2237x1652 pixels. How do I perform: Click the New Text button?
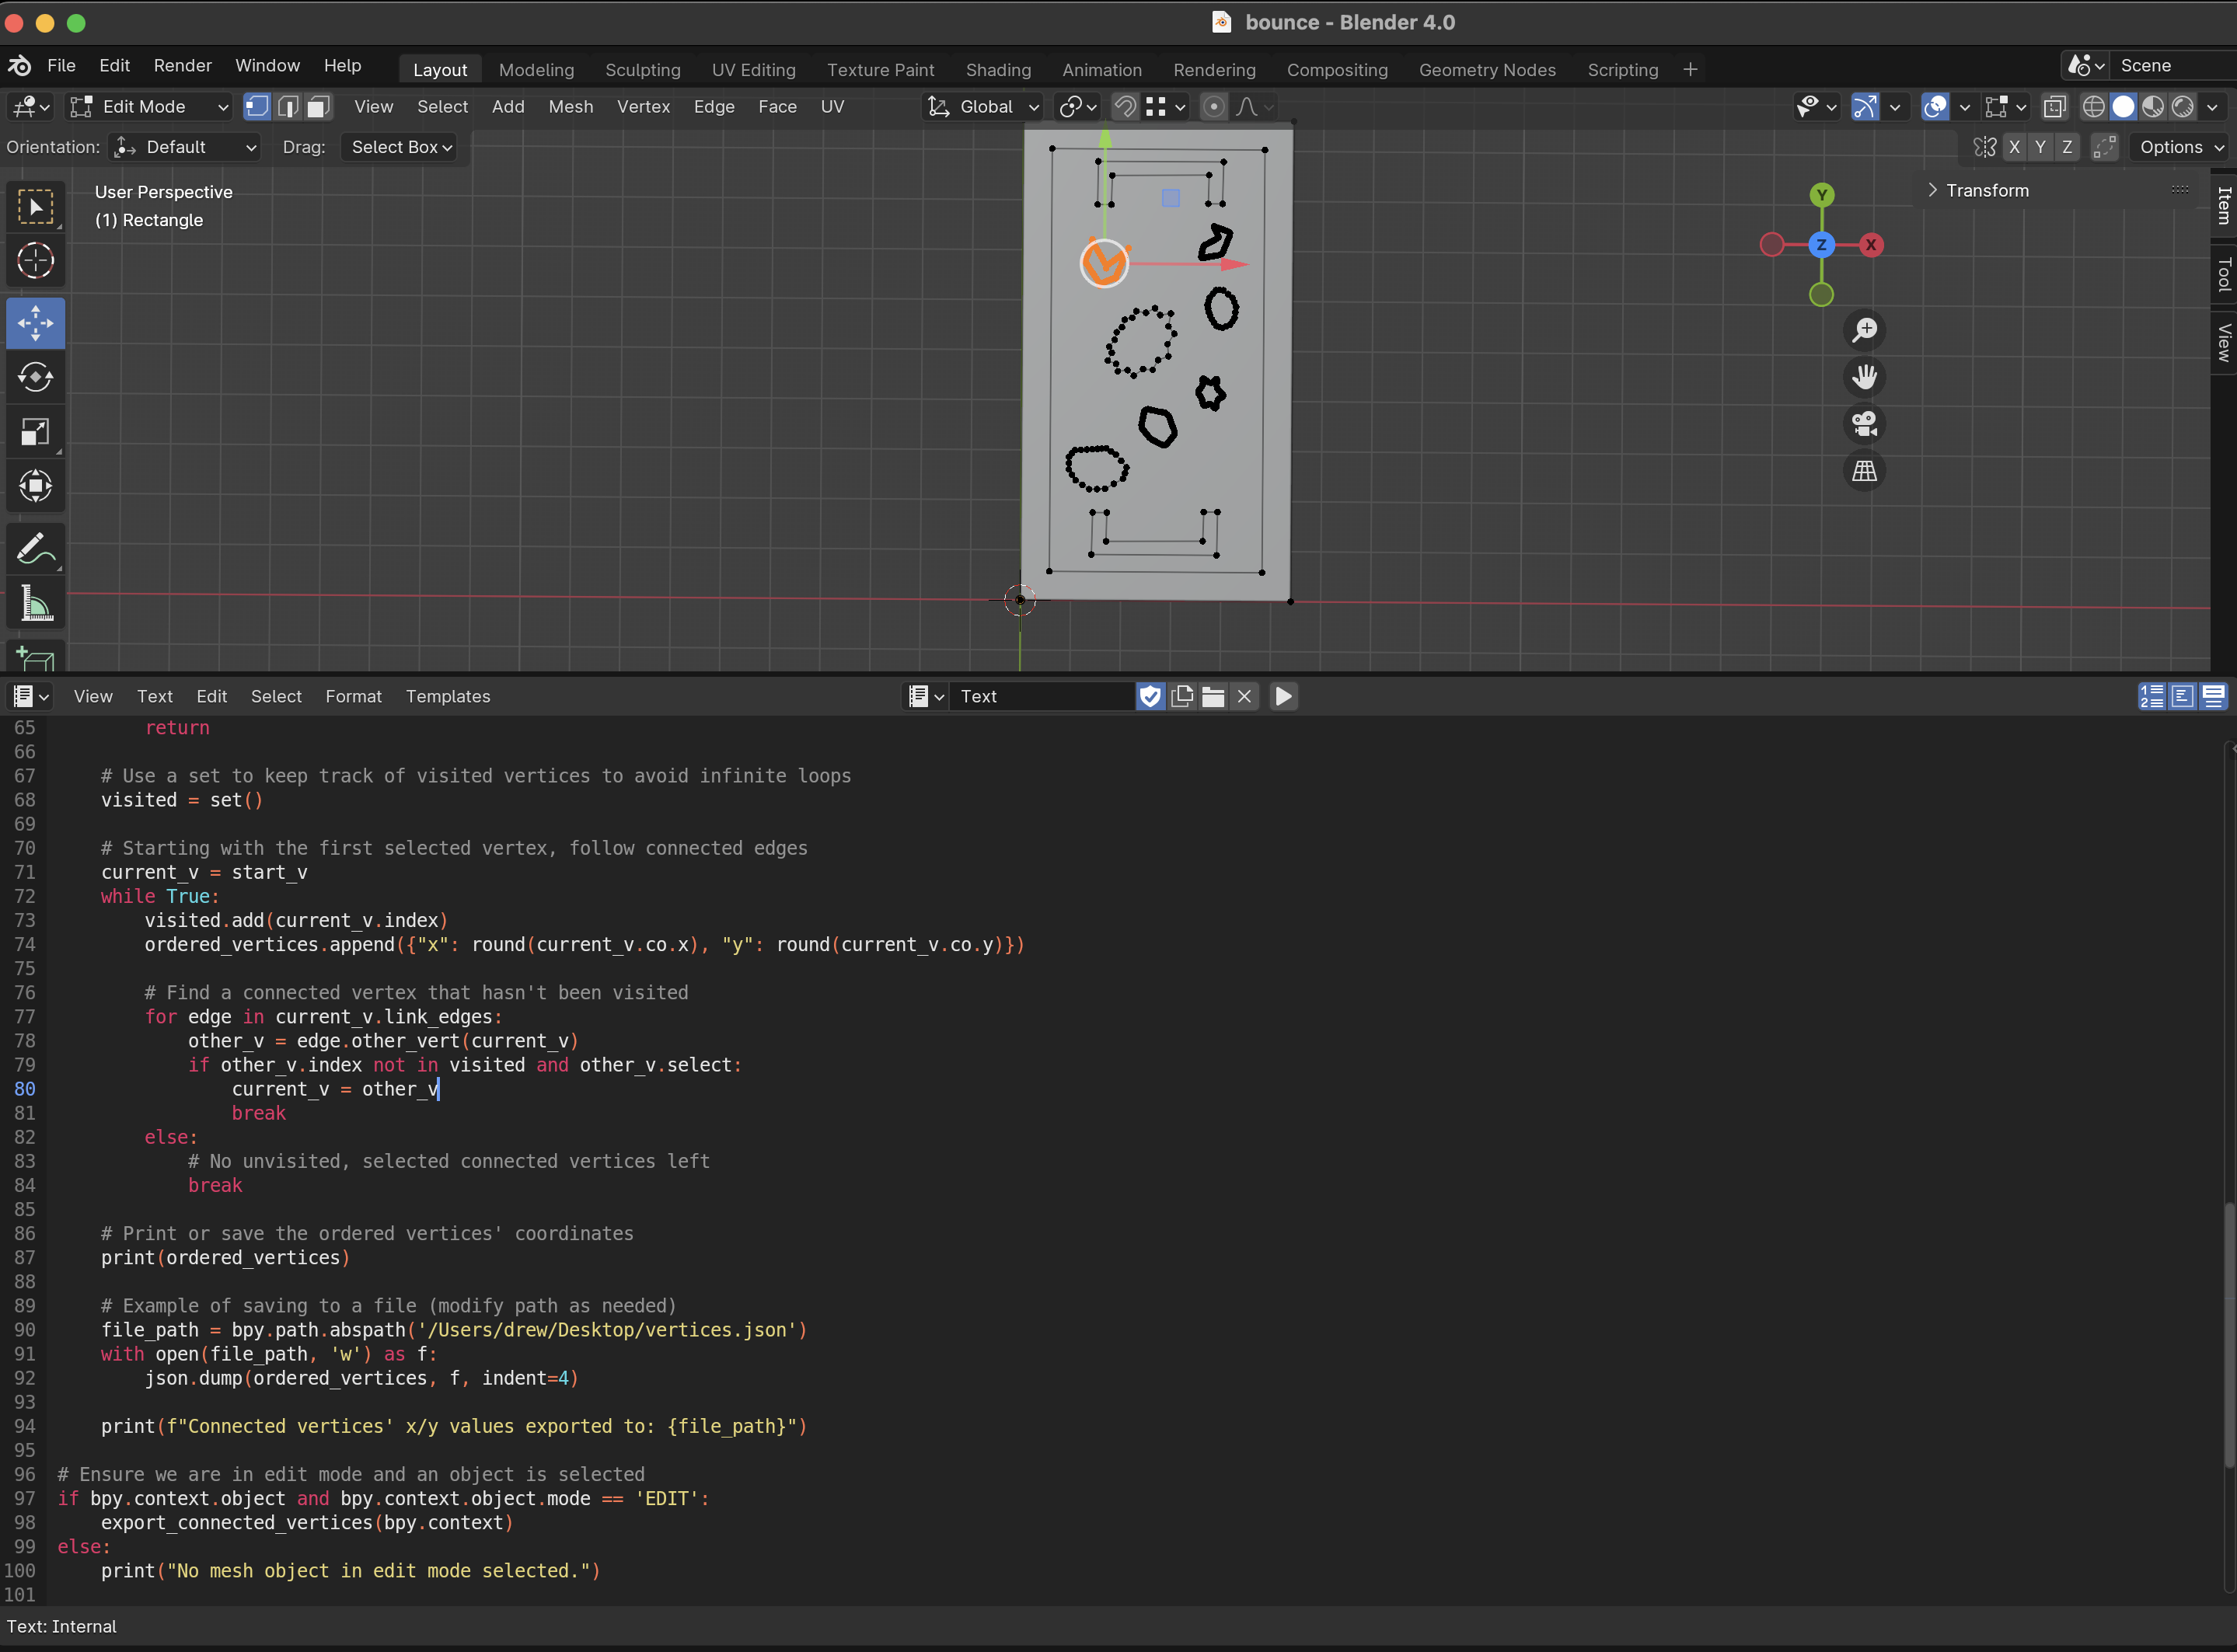pyautogui.click(x=1181, y=695)
